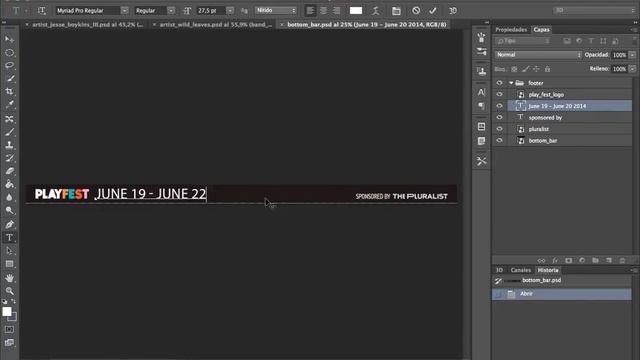This screenshot has height=360, width=640.
Task: Create warped text
Action: tap(376, 11)
